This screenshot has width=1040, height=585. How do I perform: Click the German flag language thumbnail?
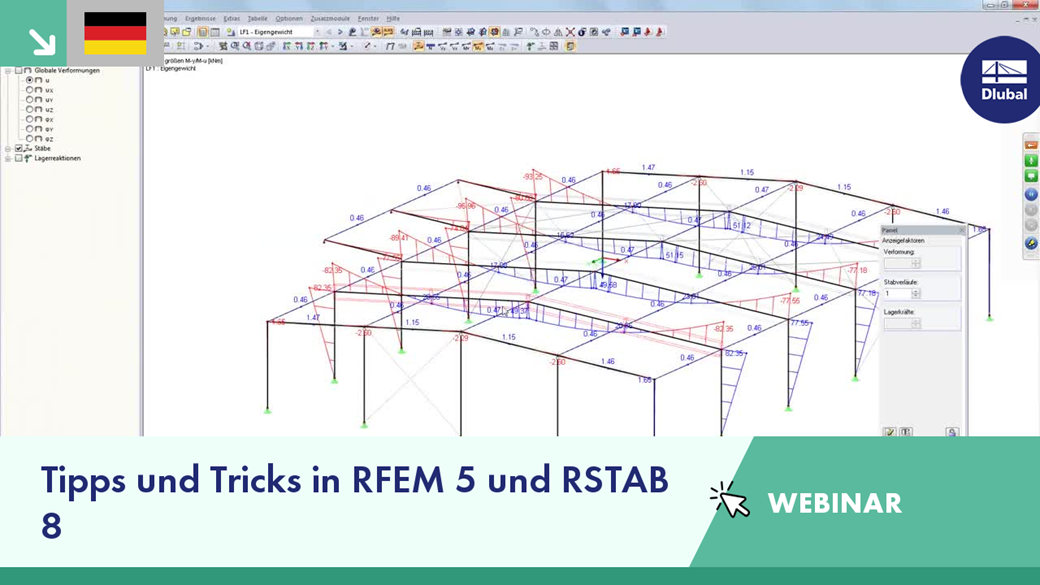[115, 33]
